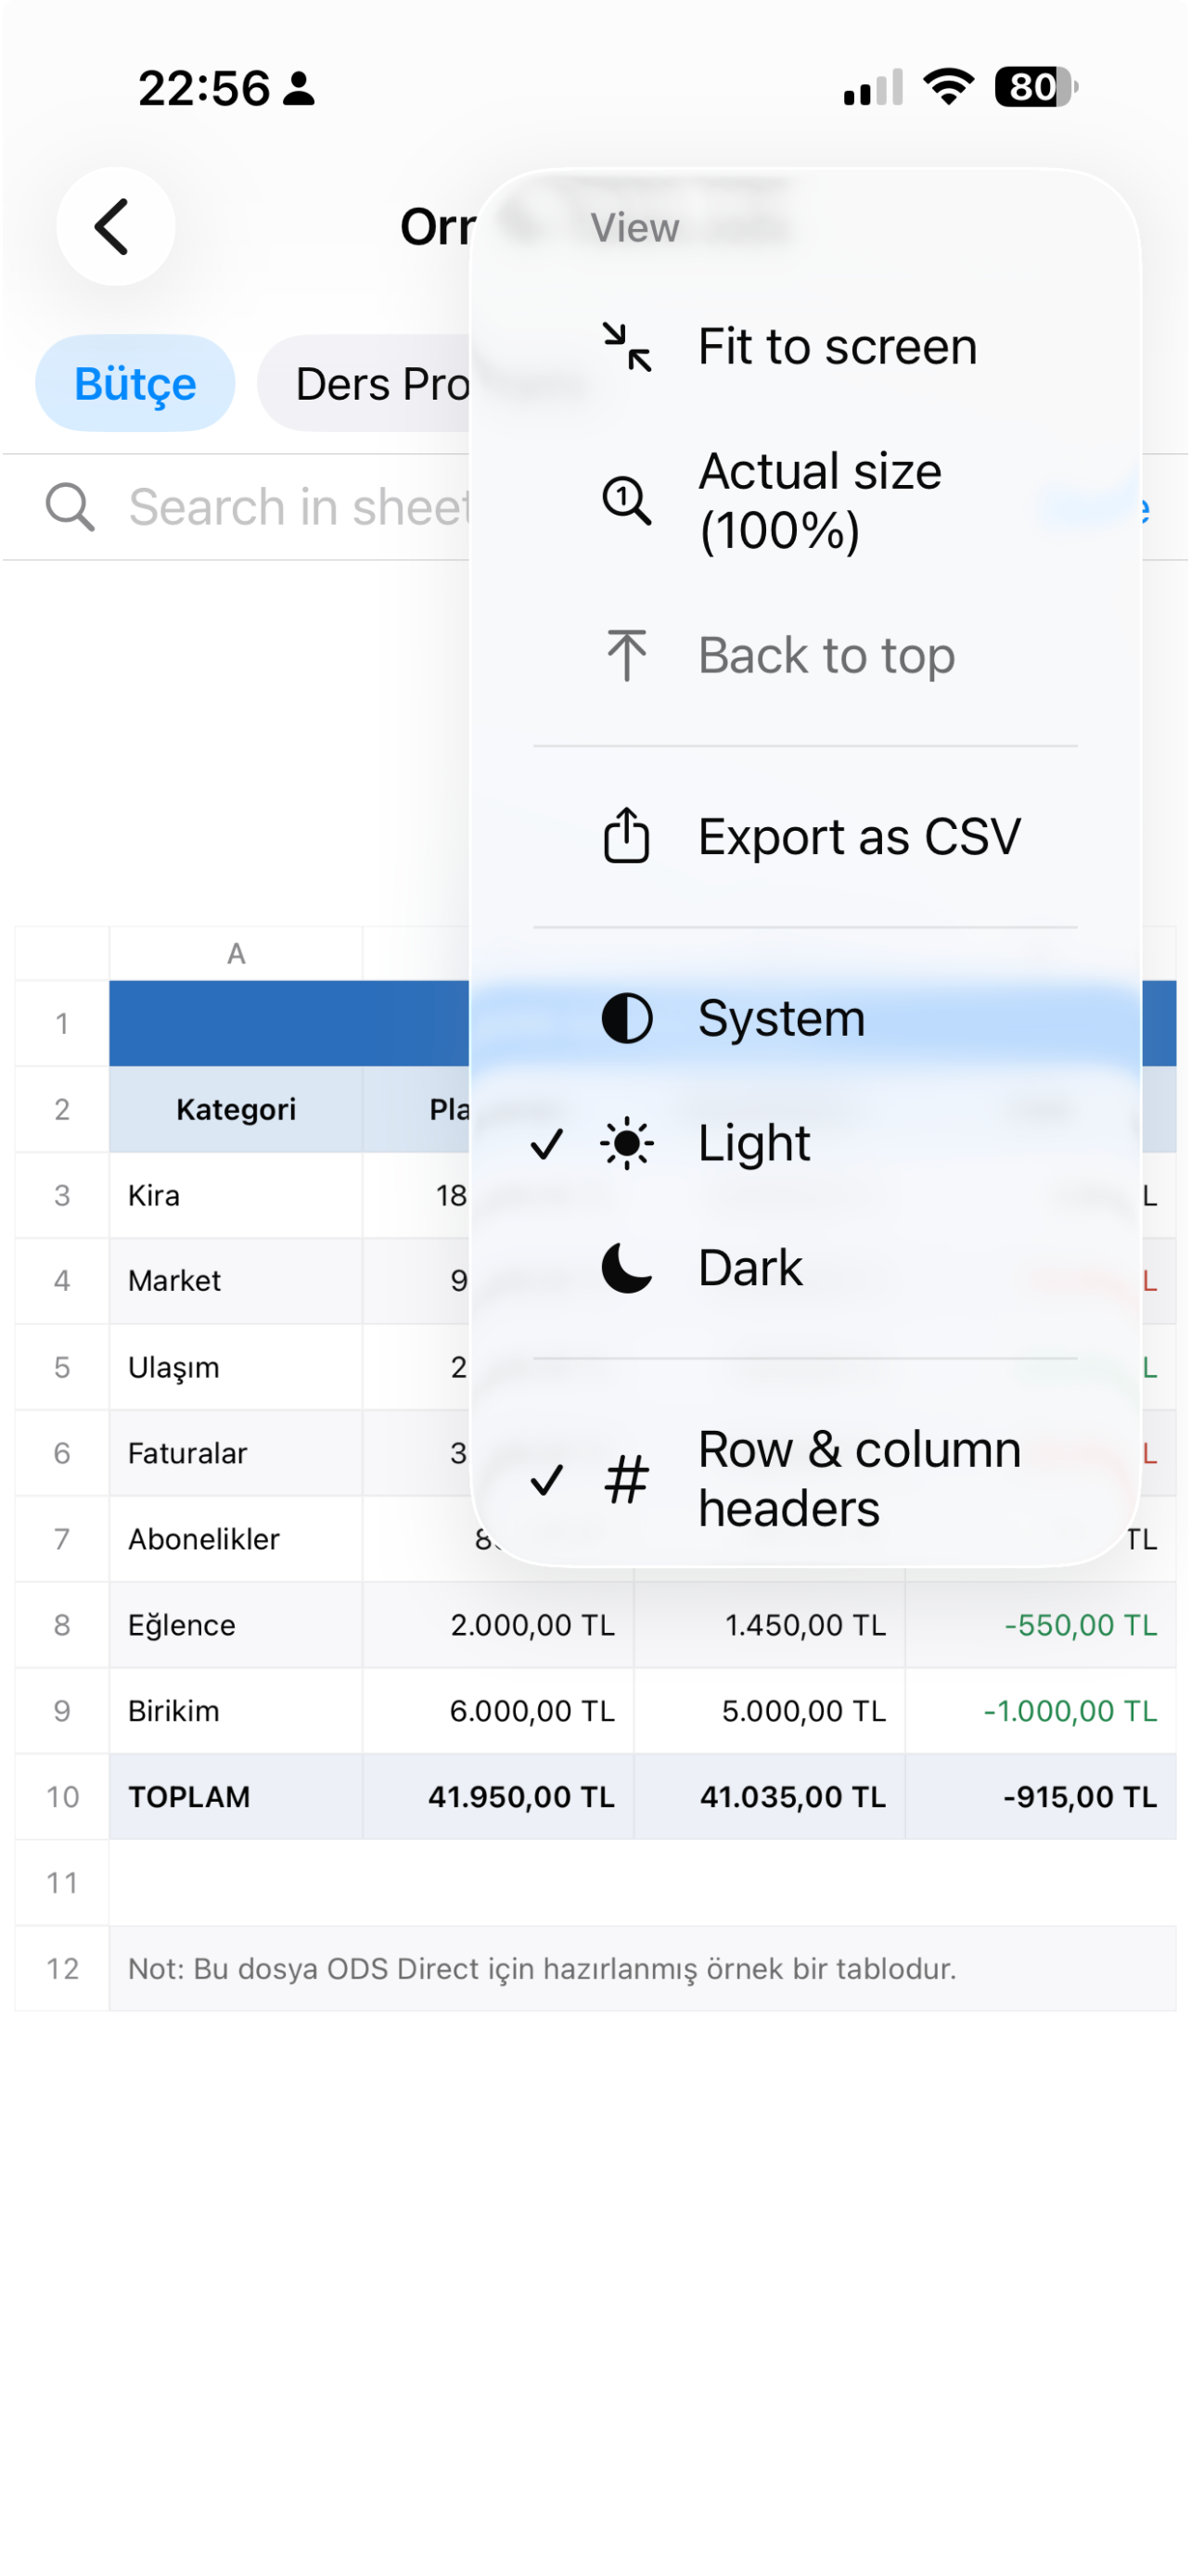
Task: Click the -1.000,00 TL cell
Action: [x=1041, y=1711]
